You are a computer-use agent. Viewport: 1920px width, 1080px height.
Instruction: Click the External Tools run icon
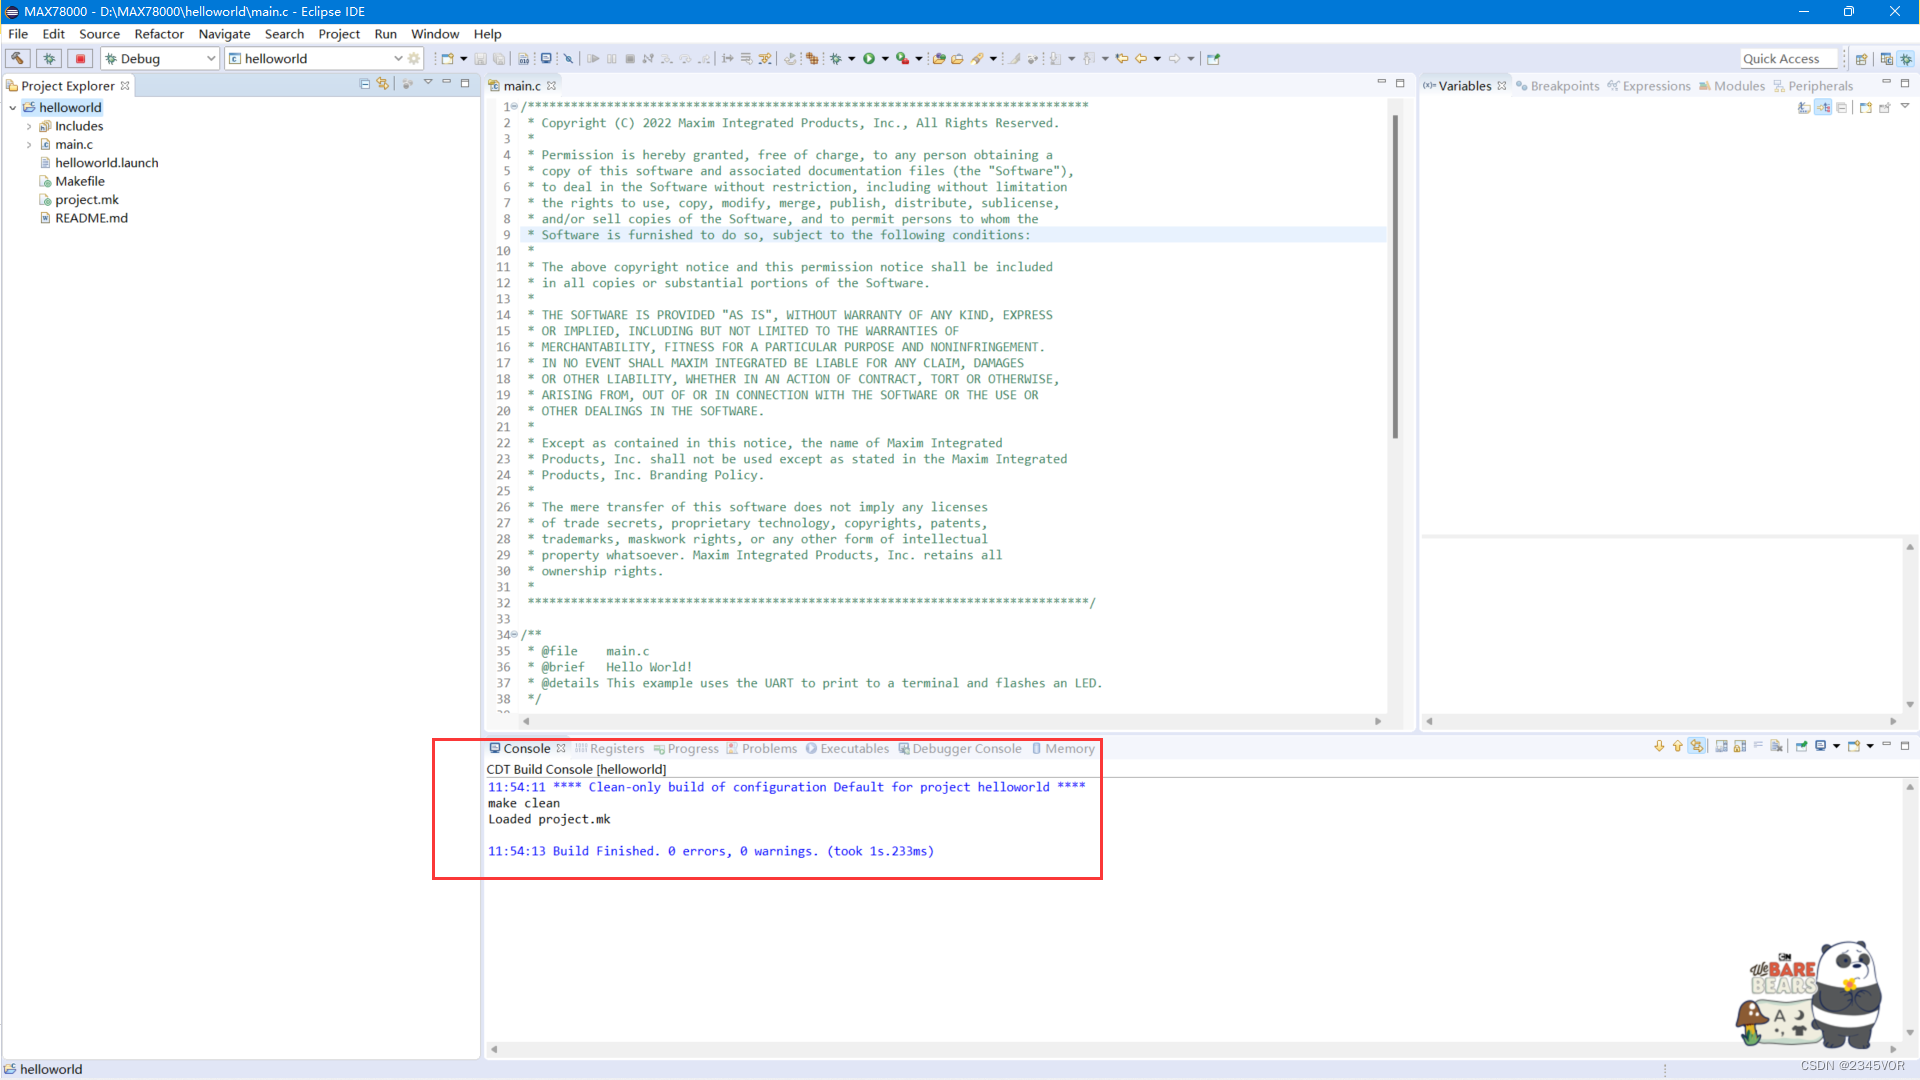tap(902, 58)
